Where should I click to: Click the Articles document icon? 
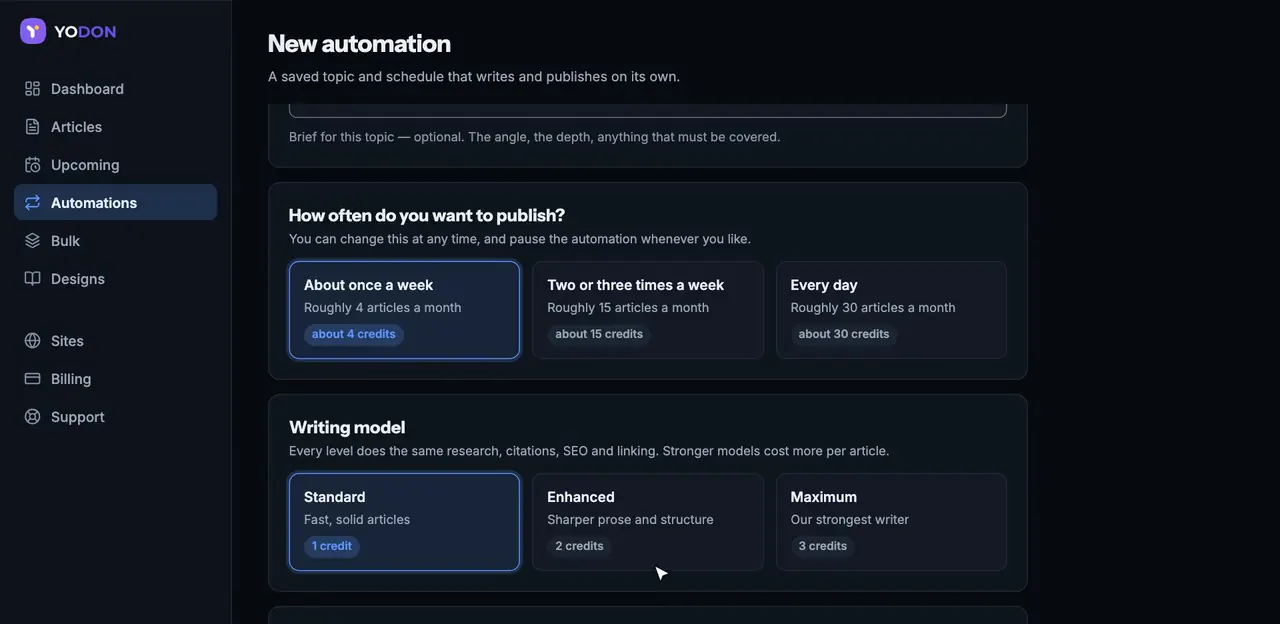[x=33, y=127]
